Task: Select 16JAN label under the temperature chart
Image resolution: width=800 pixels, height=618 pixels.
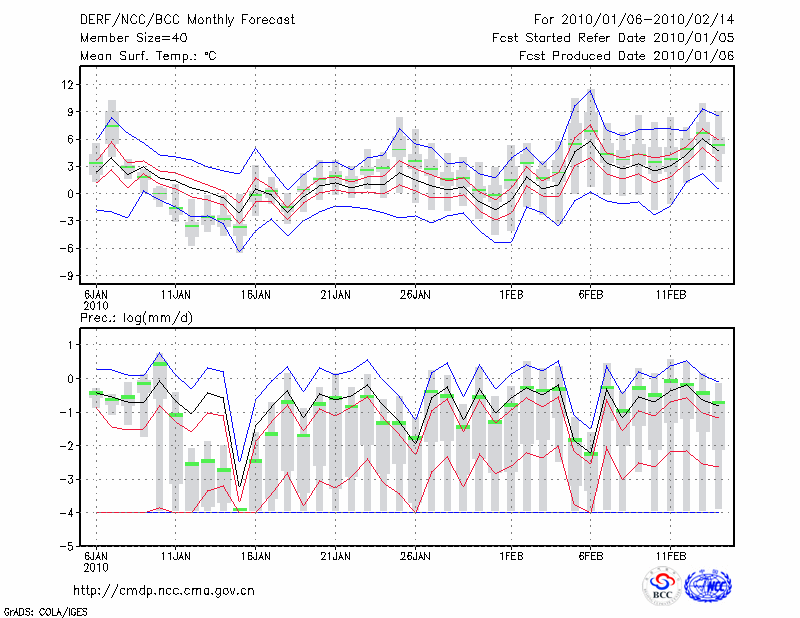Action: (255, 295)
